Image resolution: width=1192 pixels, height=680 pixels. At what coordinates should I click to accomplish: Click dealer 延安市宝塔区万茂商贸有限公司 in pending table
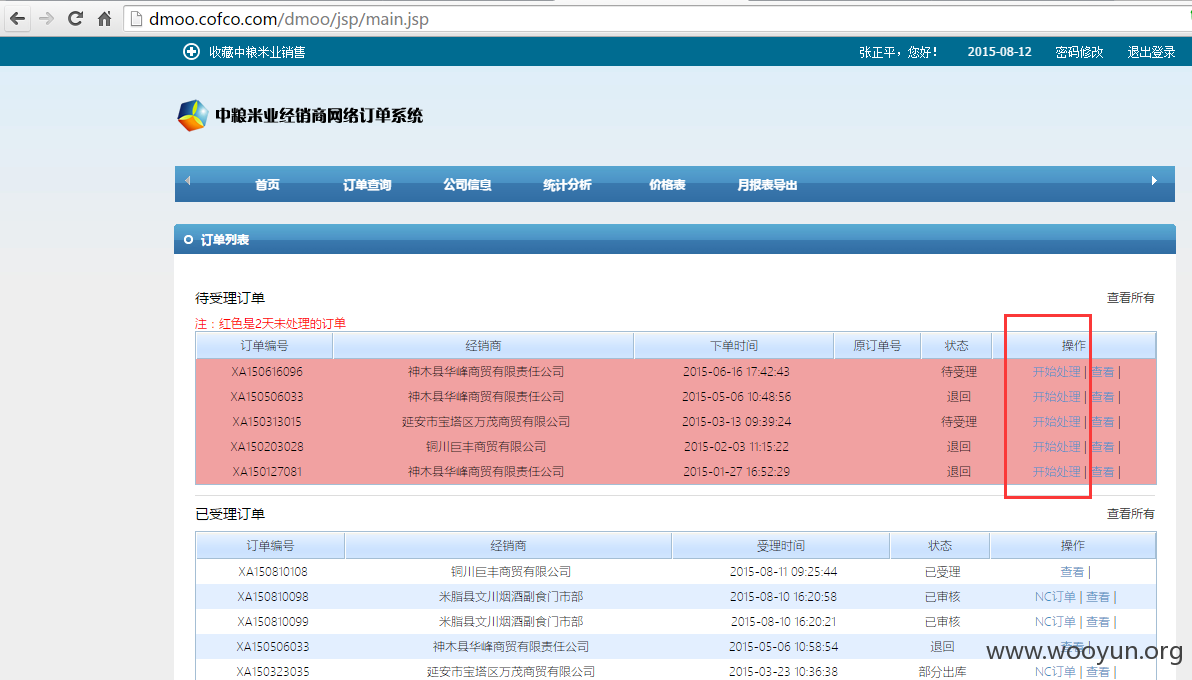(x=486, y=421)
